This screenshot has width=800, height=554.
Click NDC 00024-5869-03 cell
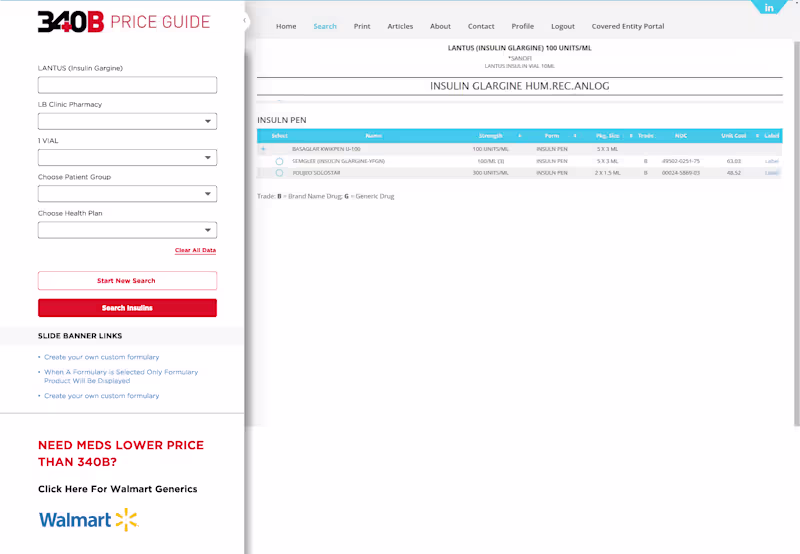[x=681, y=173]
